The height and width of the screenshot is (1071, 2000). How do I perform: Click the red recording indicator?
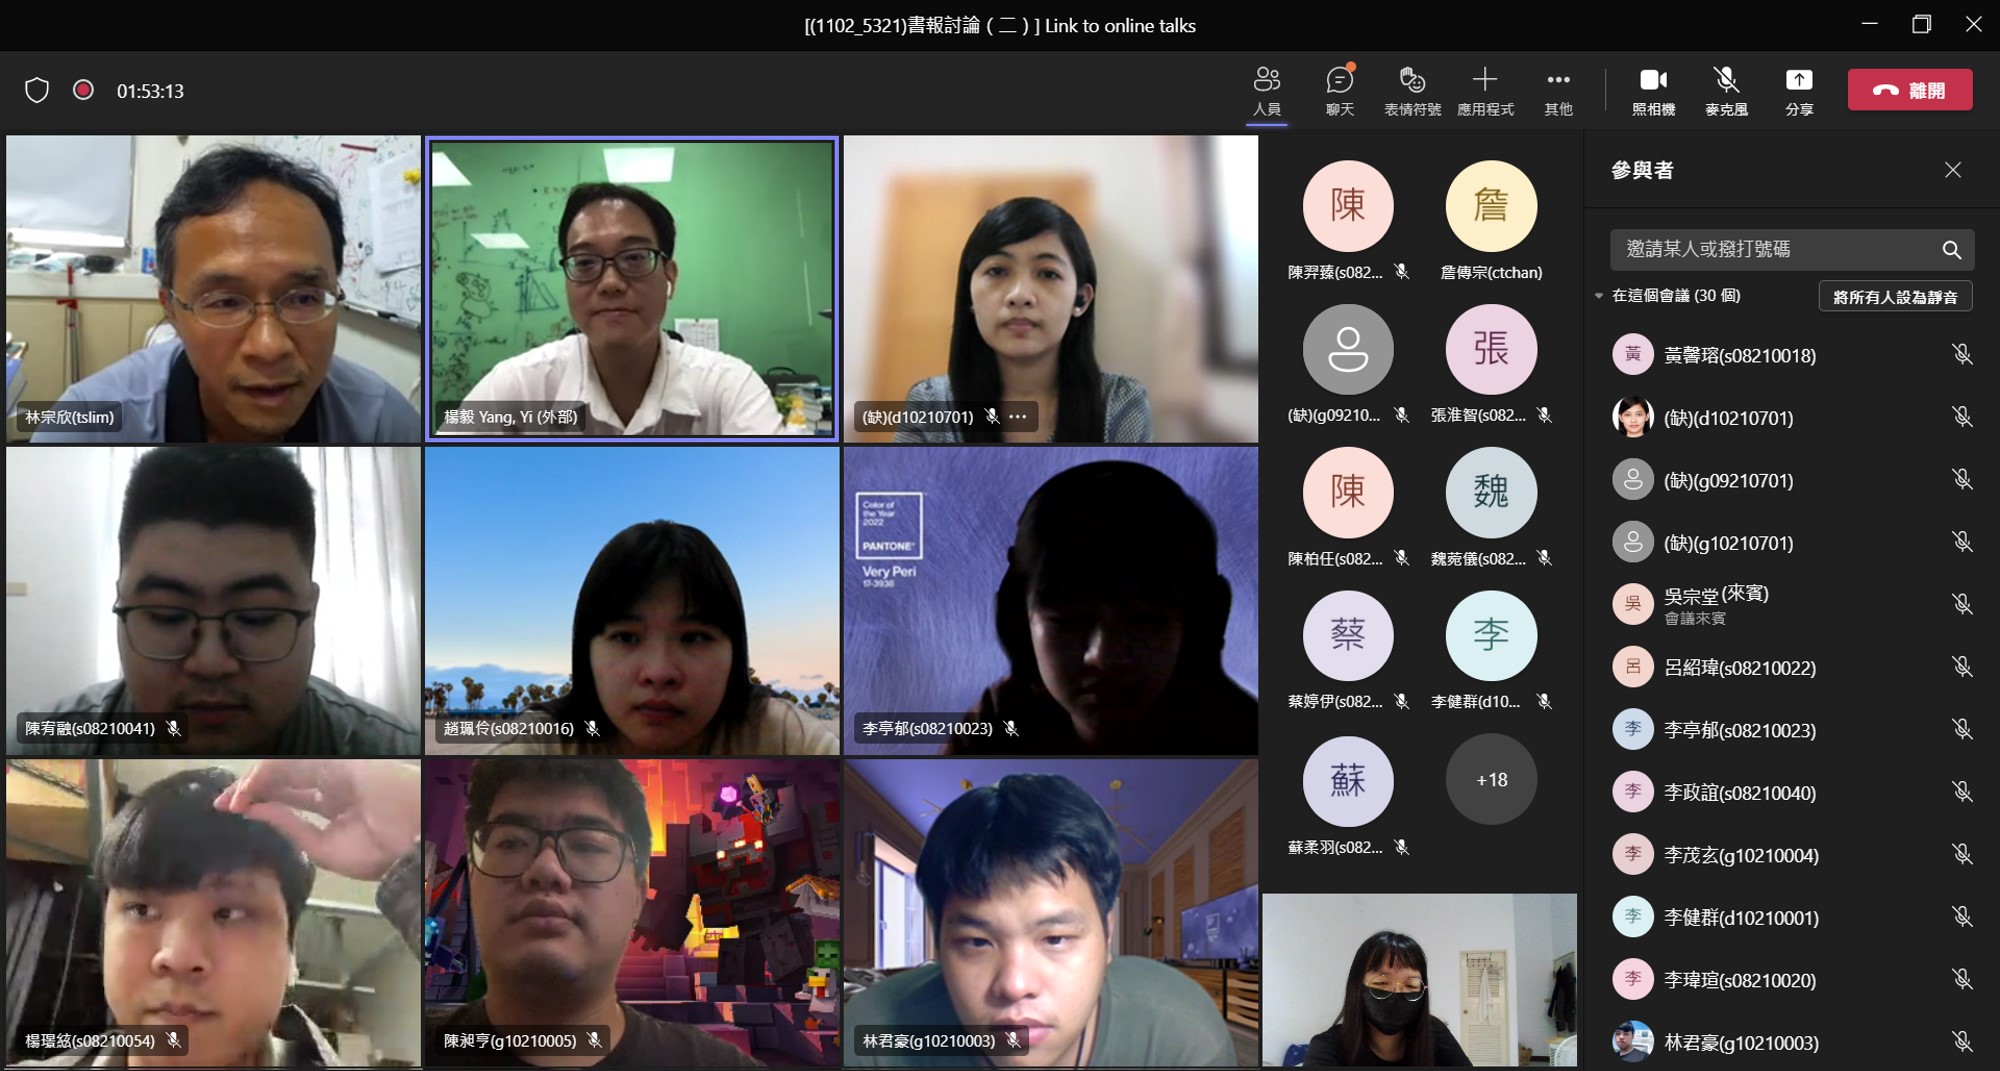(x=84, y=91)
